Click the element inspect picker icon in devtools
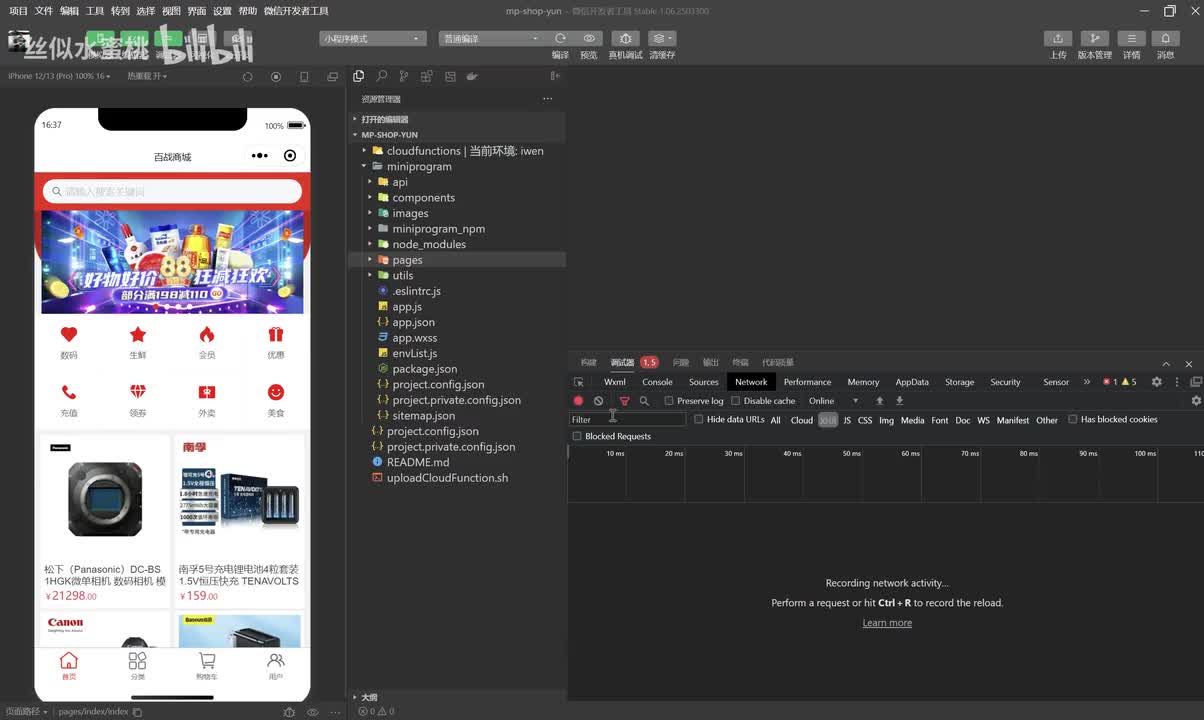This screenshot has width=1204, height=720. [x=578, y=382]
